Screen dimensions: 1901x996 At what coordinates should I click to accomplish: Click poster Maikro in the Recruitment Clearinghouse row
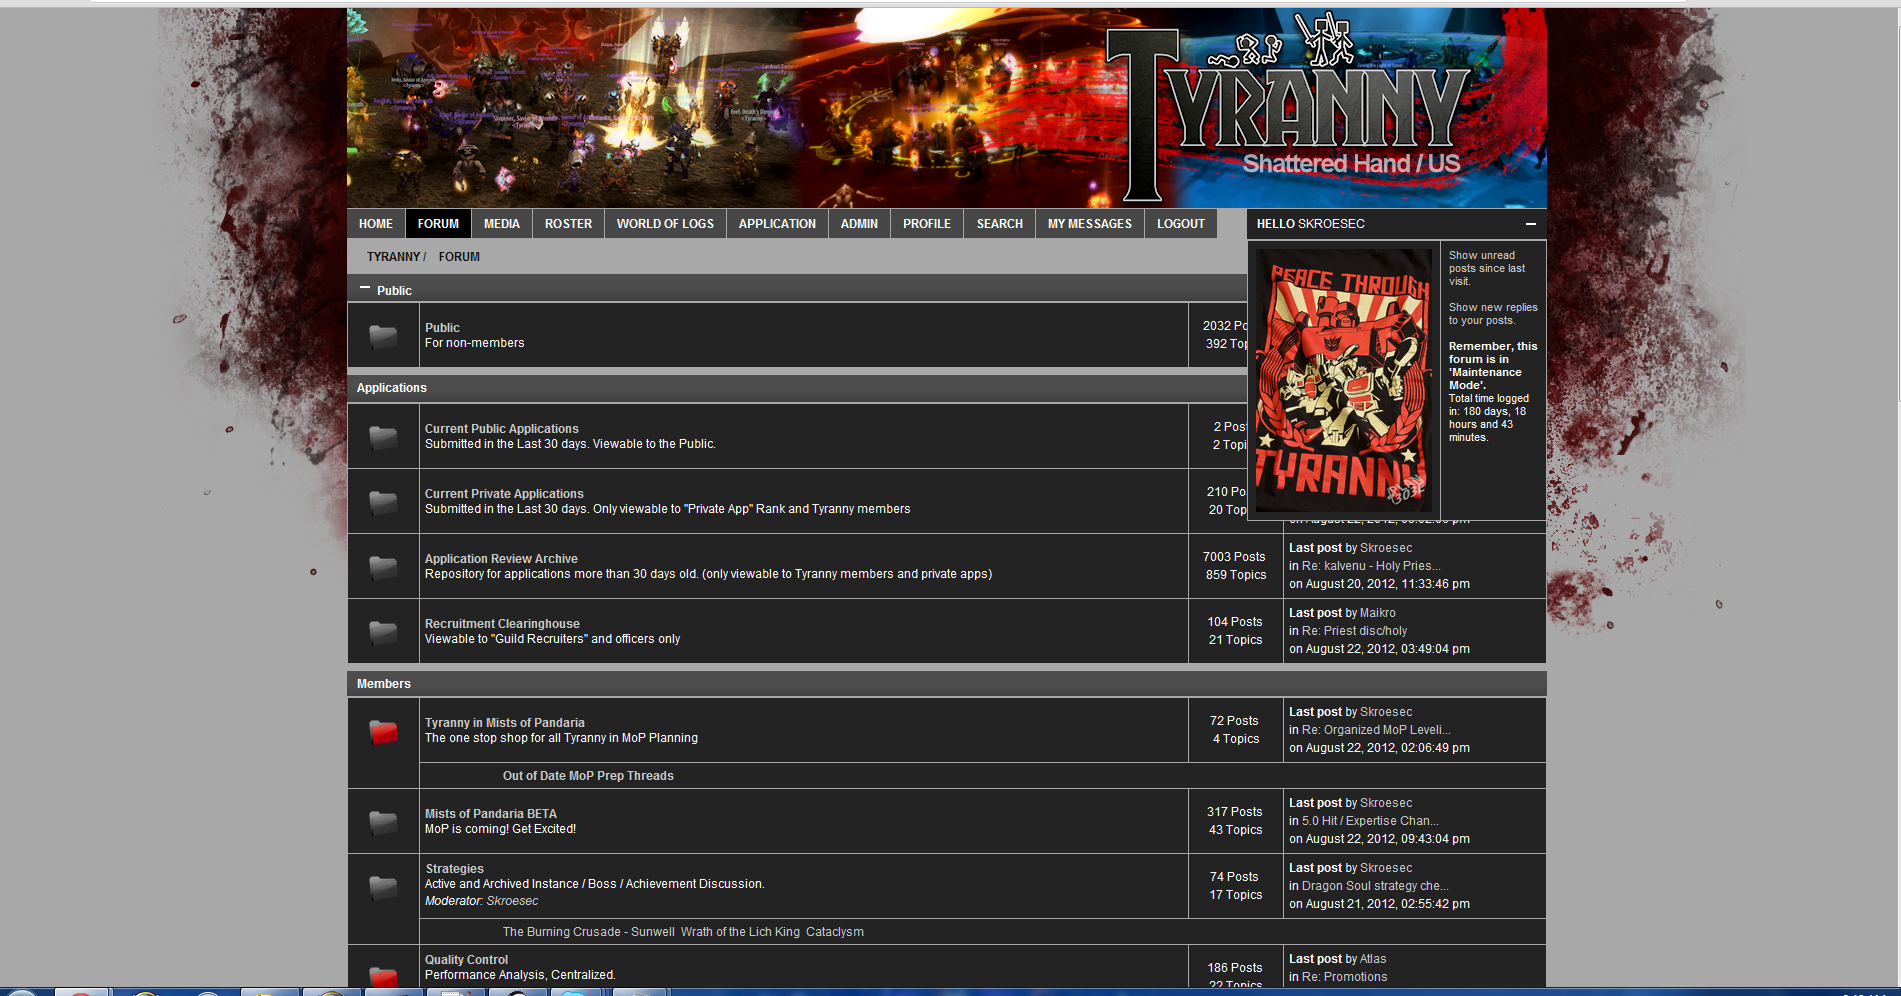click(1378, 613)
